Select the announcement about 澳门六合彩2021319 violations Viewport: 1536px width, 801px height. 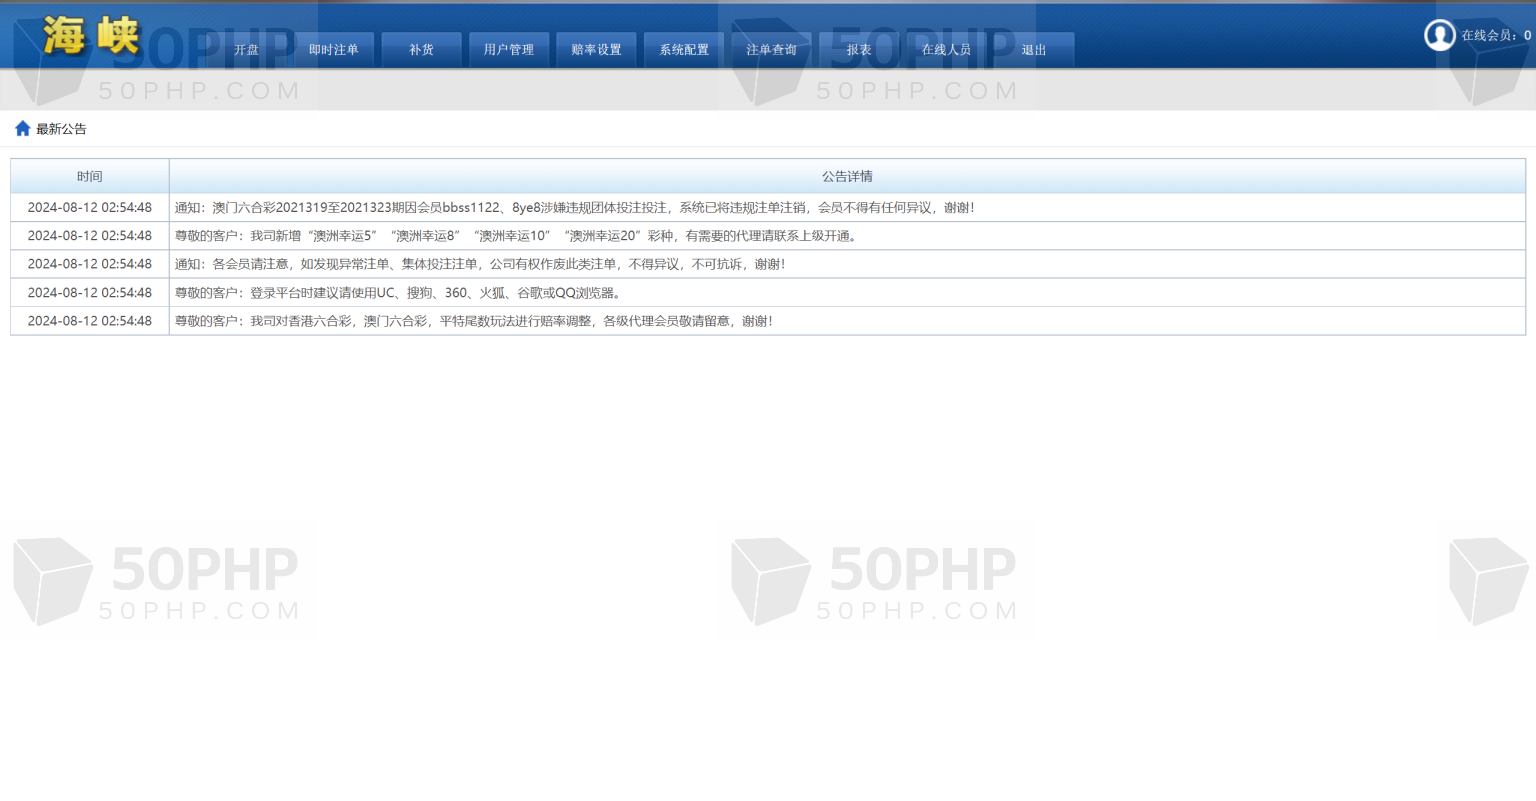point(574,208)
